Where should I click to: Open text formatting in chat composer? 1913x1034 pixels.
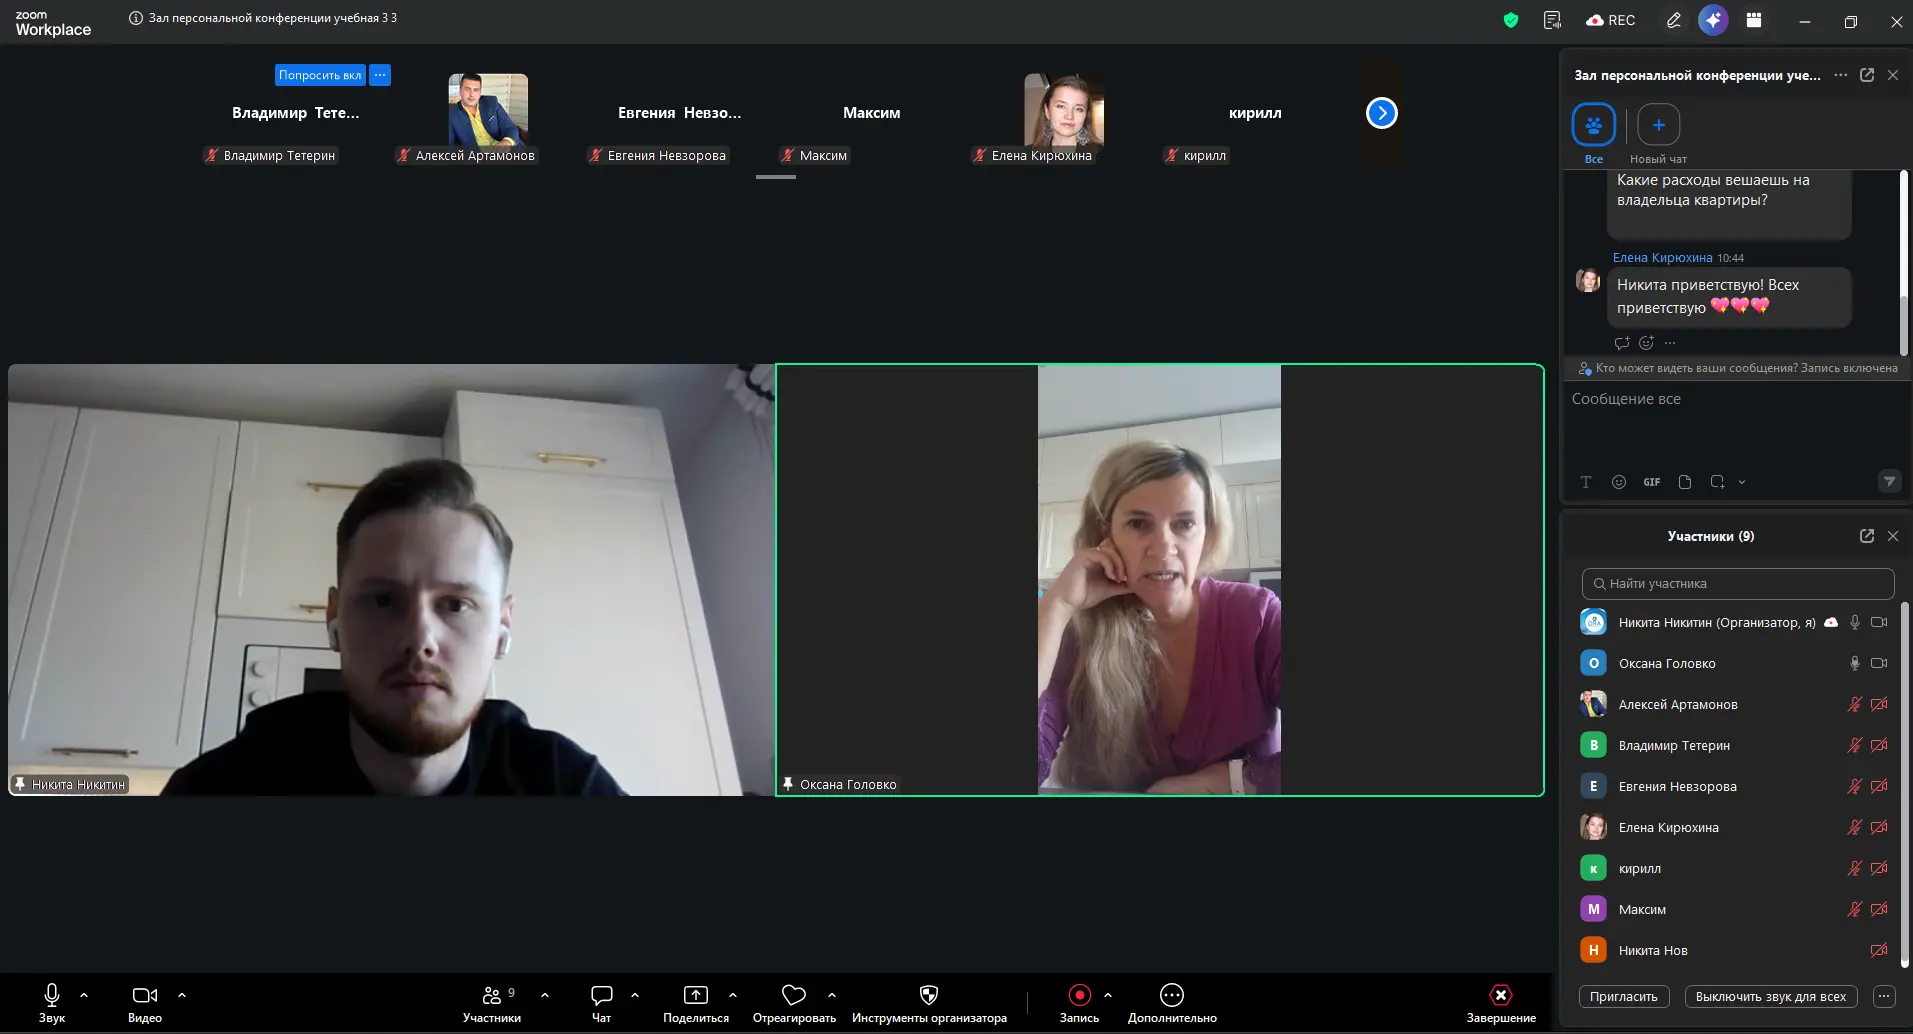click(1586, 482)
